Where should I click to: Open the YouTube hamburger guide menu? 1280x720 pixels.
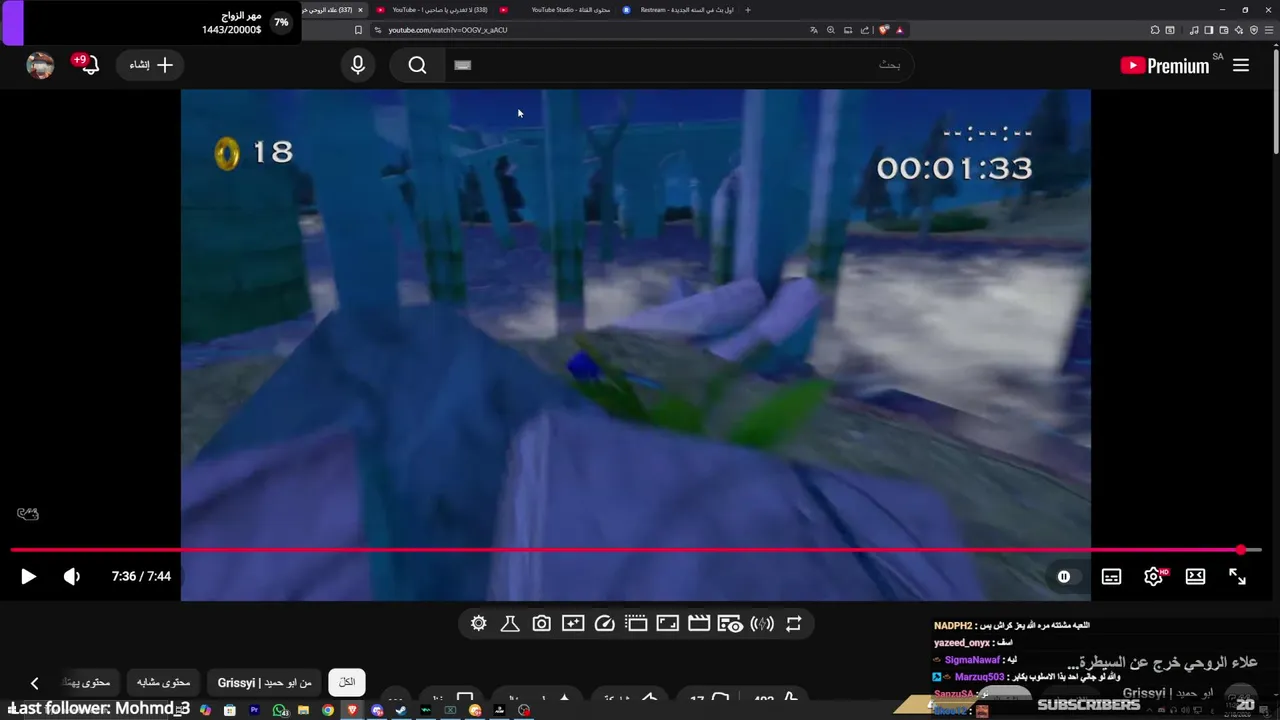tap(1241, 65)
